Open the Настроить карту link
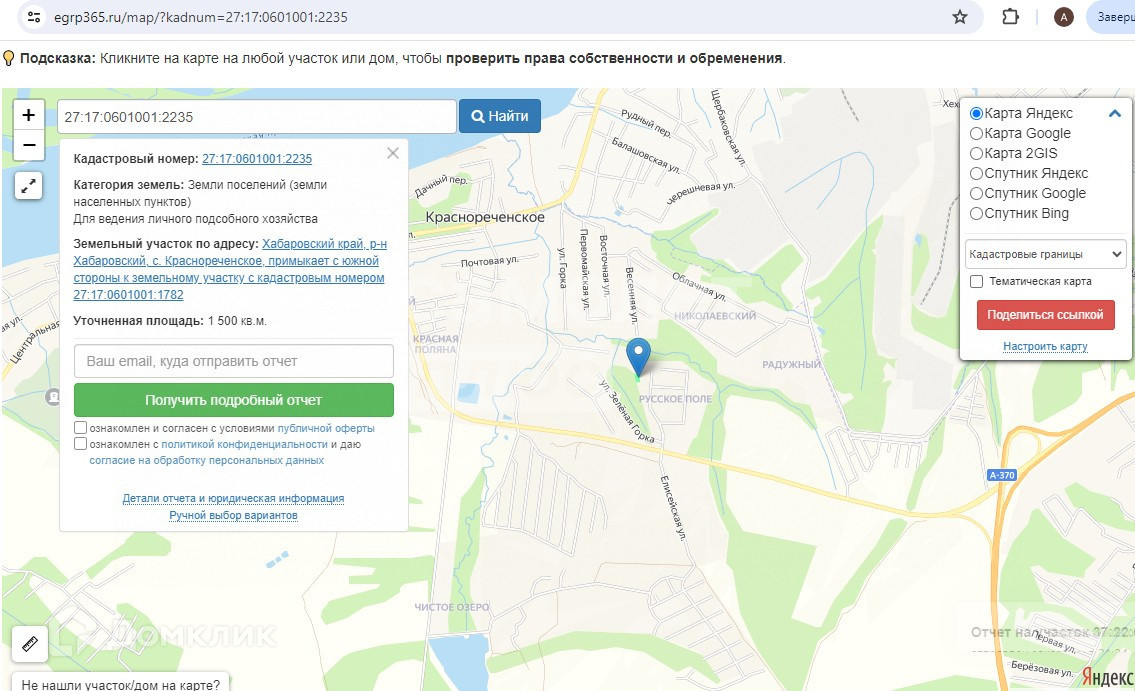Image resolution: width=1135 pixels, height=691 pixels. (1045, 347)
